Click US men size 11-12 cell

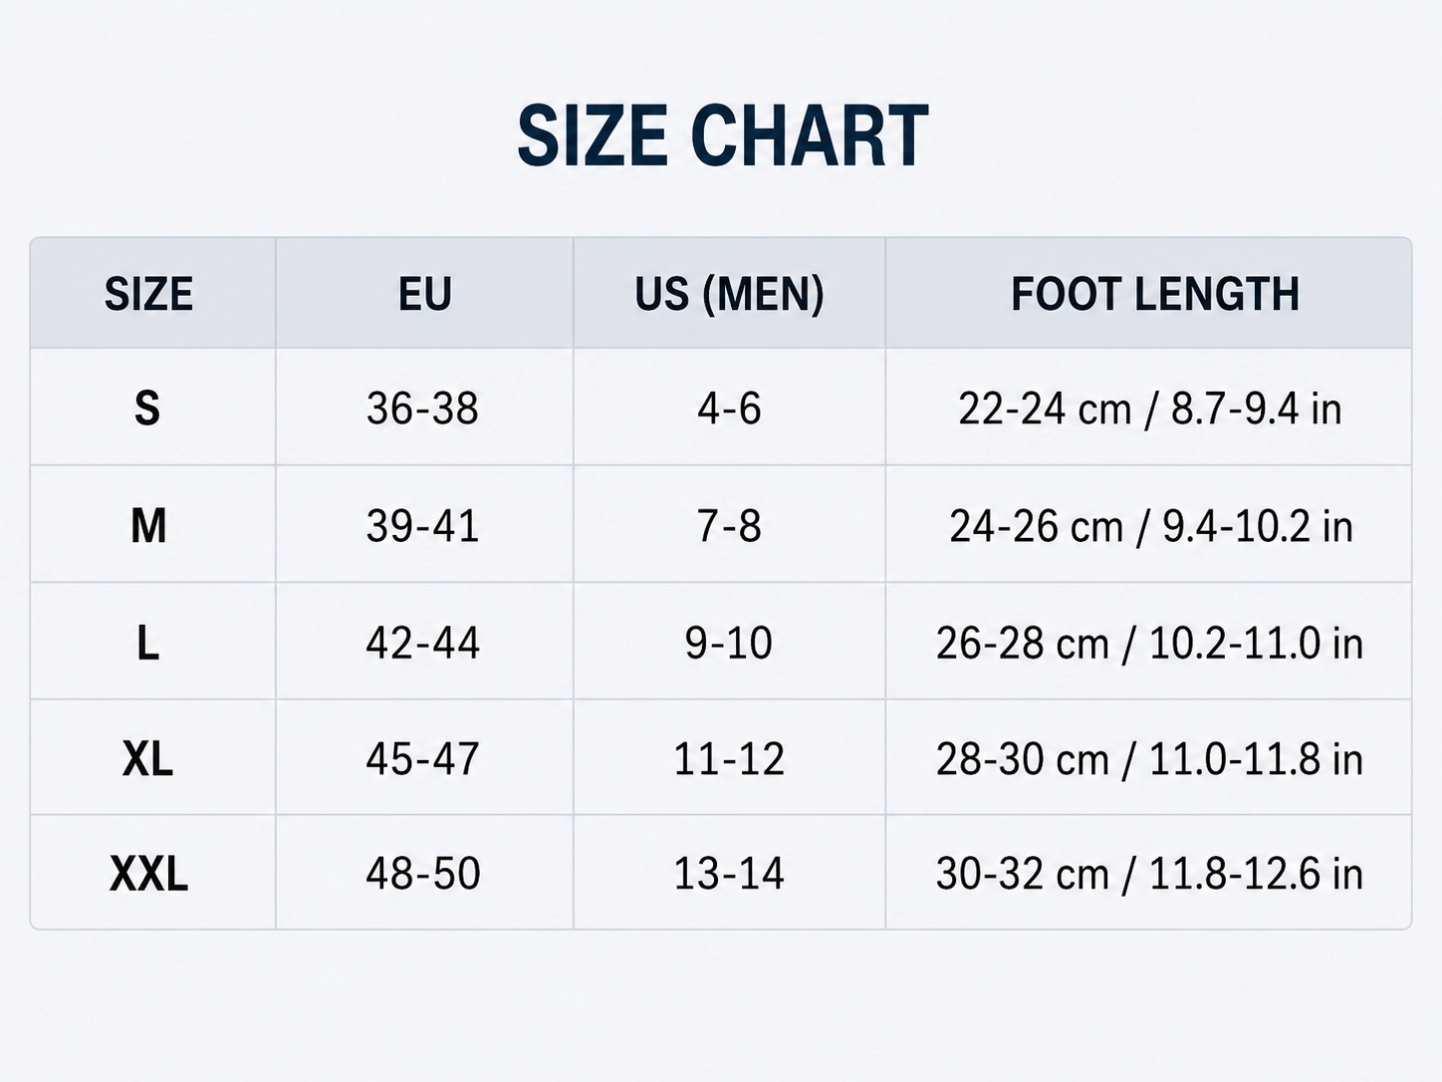pyautogui.click(x=728, y=758)
